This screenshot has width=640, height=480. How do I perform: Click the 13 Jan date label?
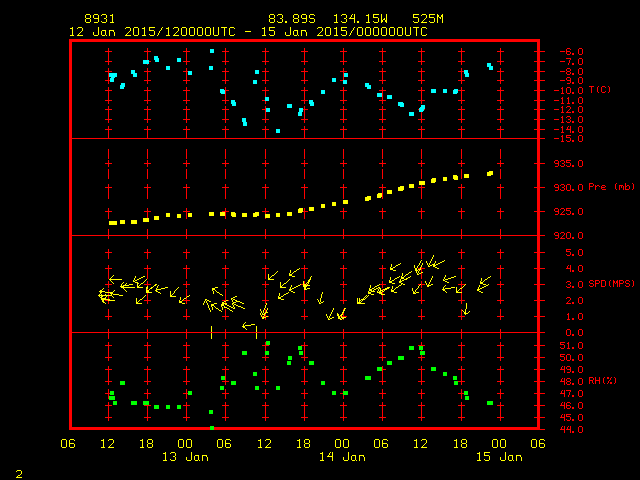tap(185, 457)
